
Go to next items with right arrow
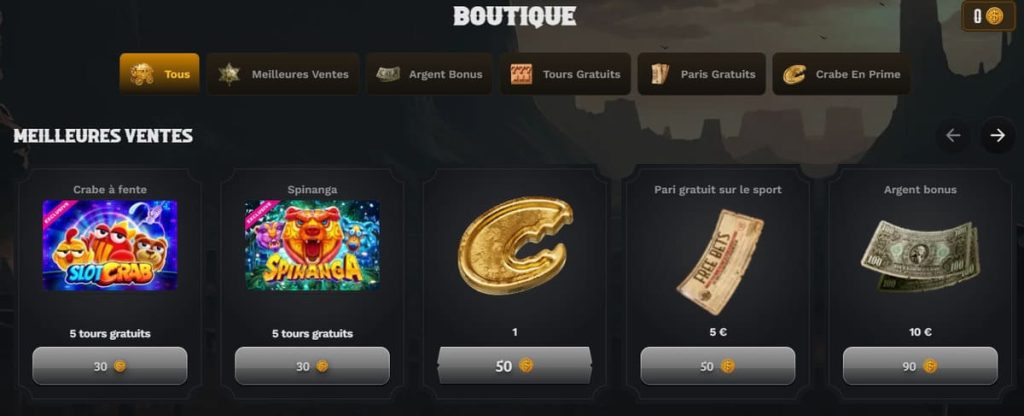coord(997,135)
